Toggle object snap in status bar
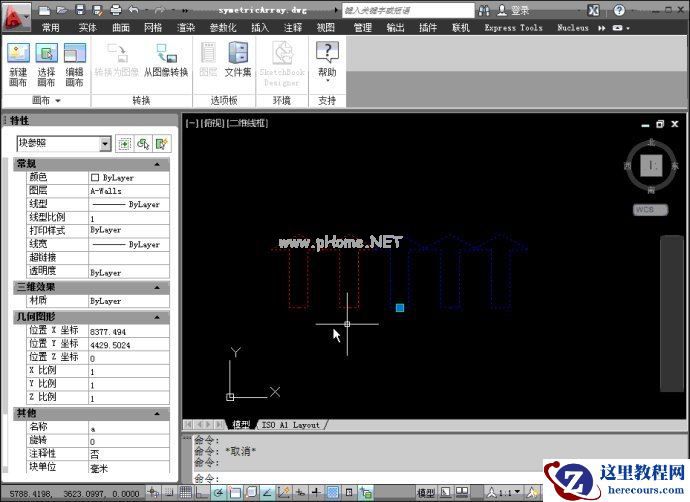Image resolution: width=690 pixels, height=502 pixels. tap(235, 492)
